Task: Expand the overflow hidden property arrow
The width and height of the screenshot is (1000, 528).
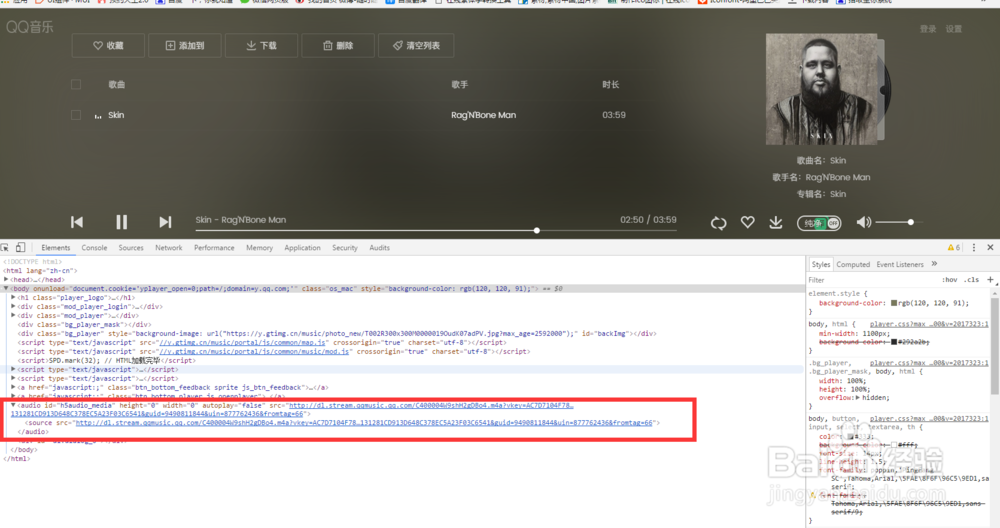Action: tap(858, 397)
